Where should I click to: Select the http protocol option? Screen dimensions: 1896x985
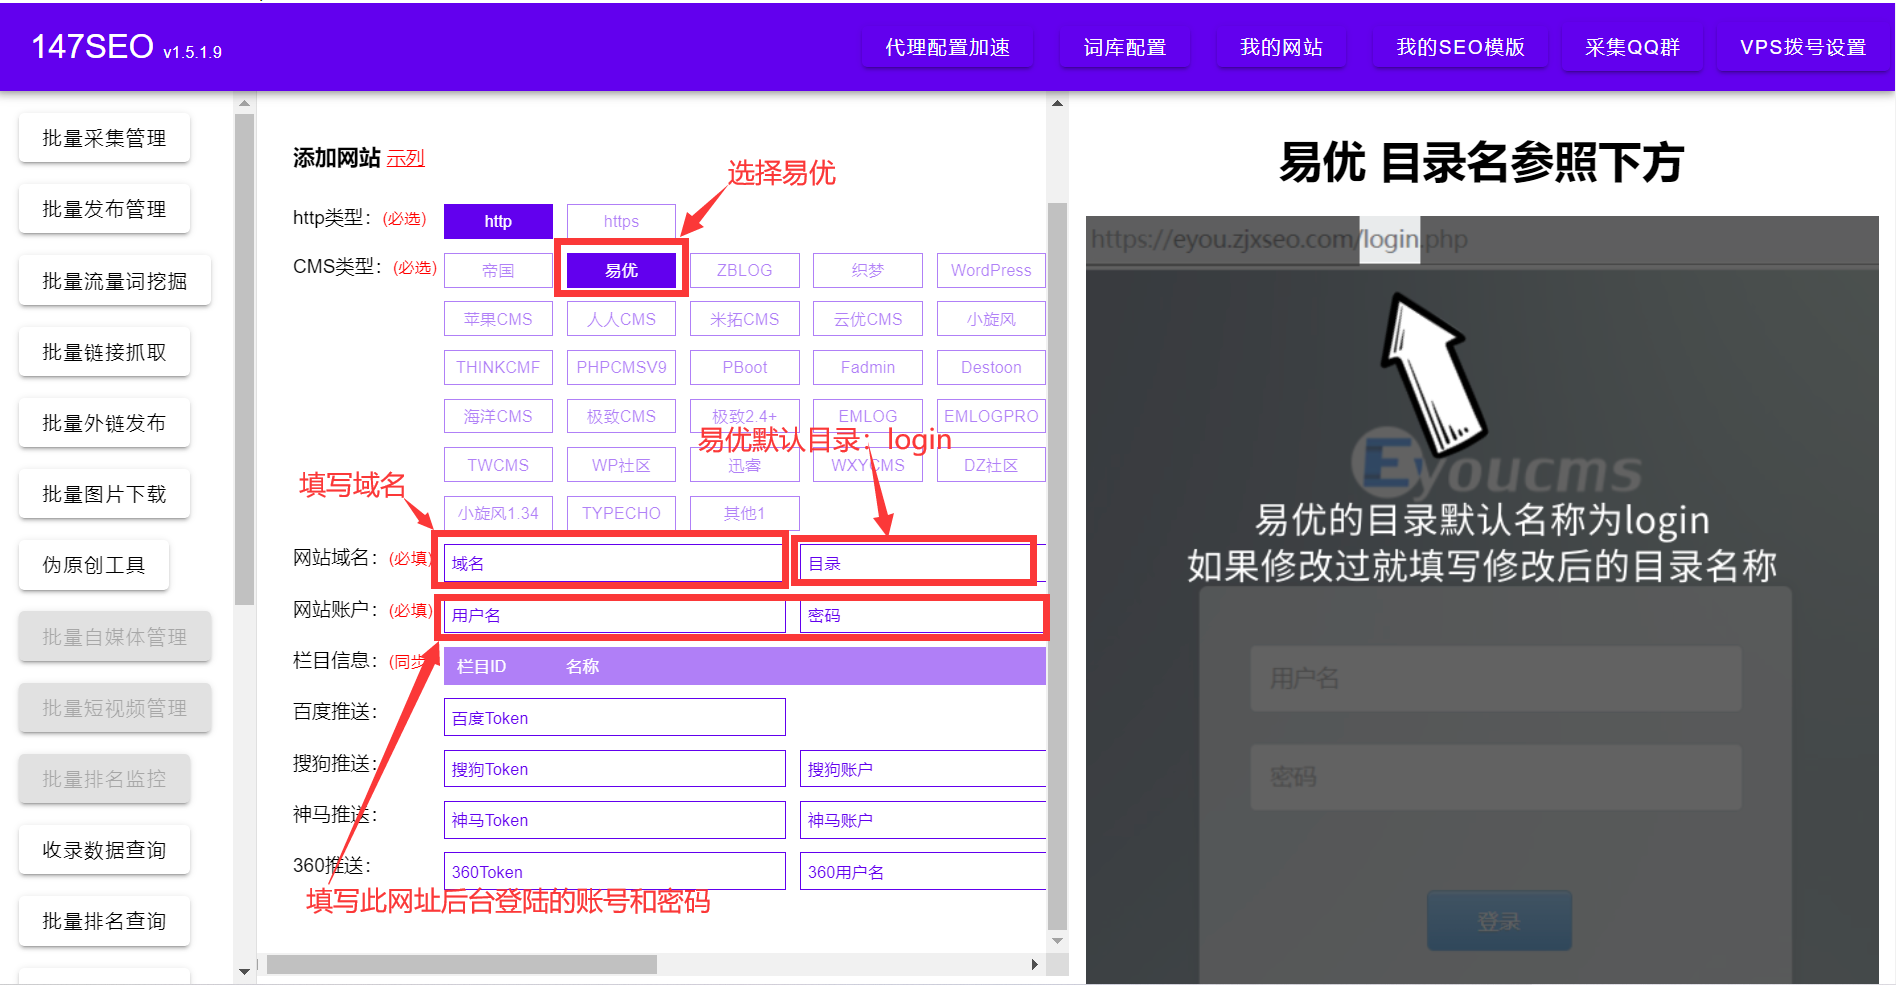pyautogui.click(x=498, y=221)
